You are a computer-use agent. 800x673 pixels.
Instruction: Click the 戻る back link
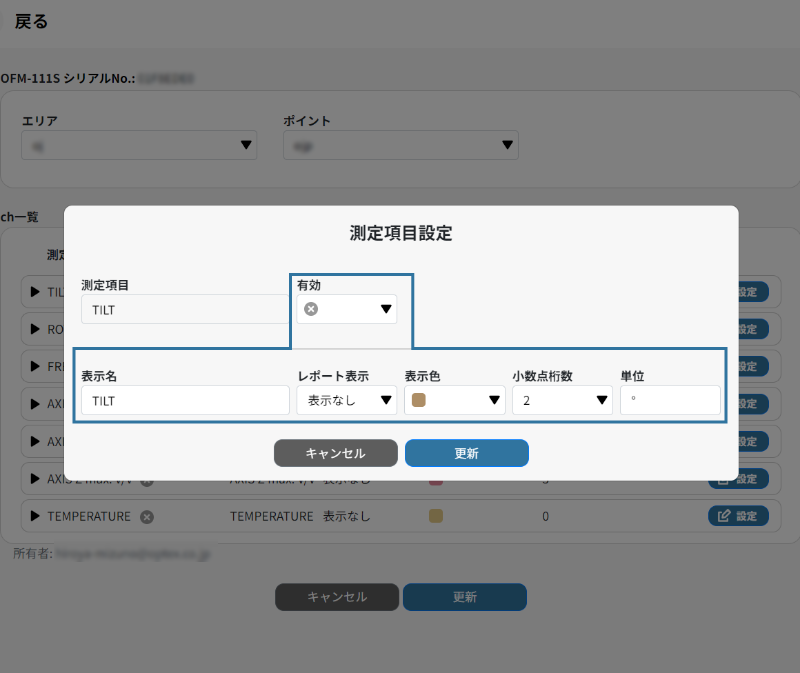(31, 21)
